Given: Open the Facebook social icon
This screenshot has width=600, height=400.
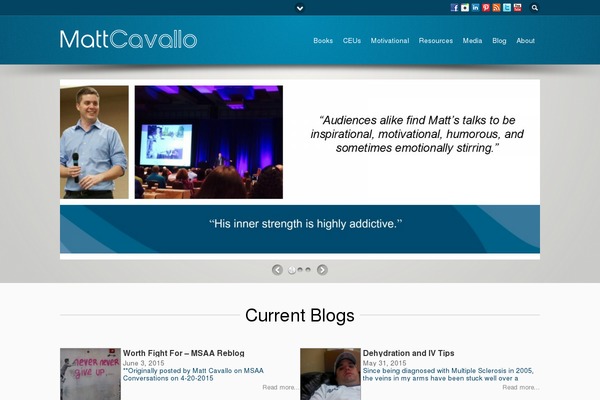Looking at the screenshot, I should pyautogui.click(x=454, y=8).
